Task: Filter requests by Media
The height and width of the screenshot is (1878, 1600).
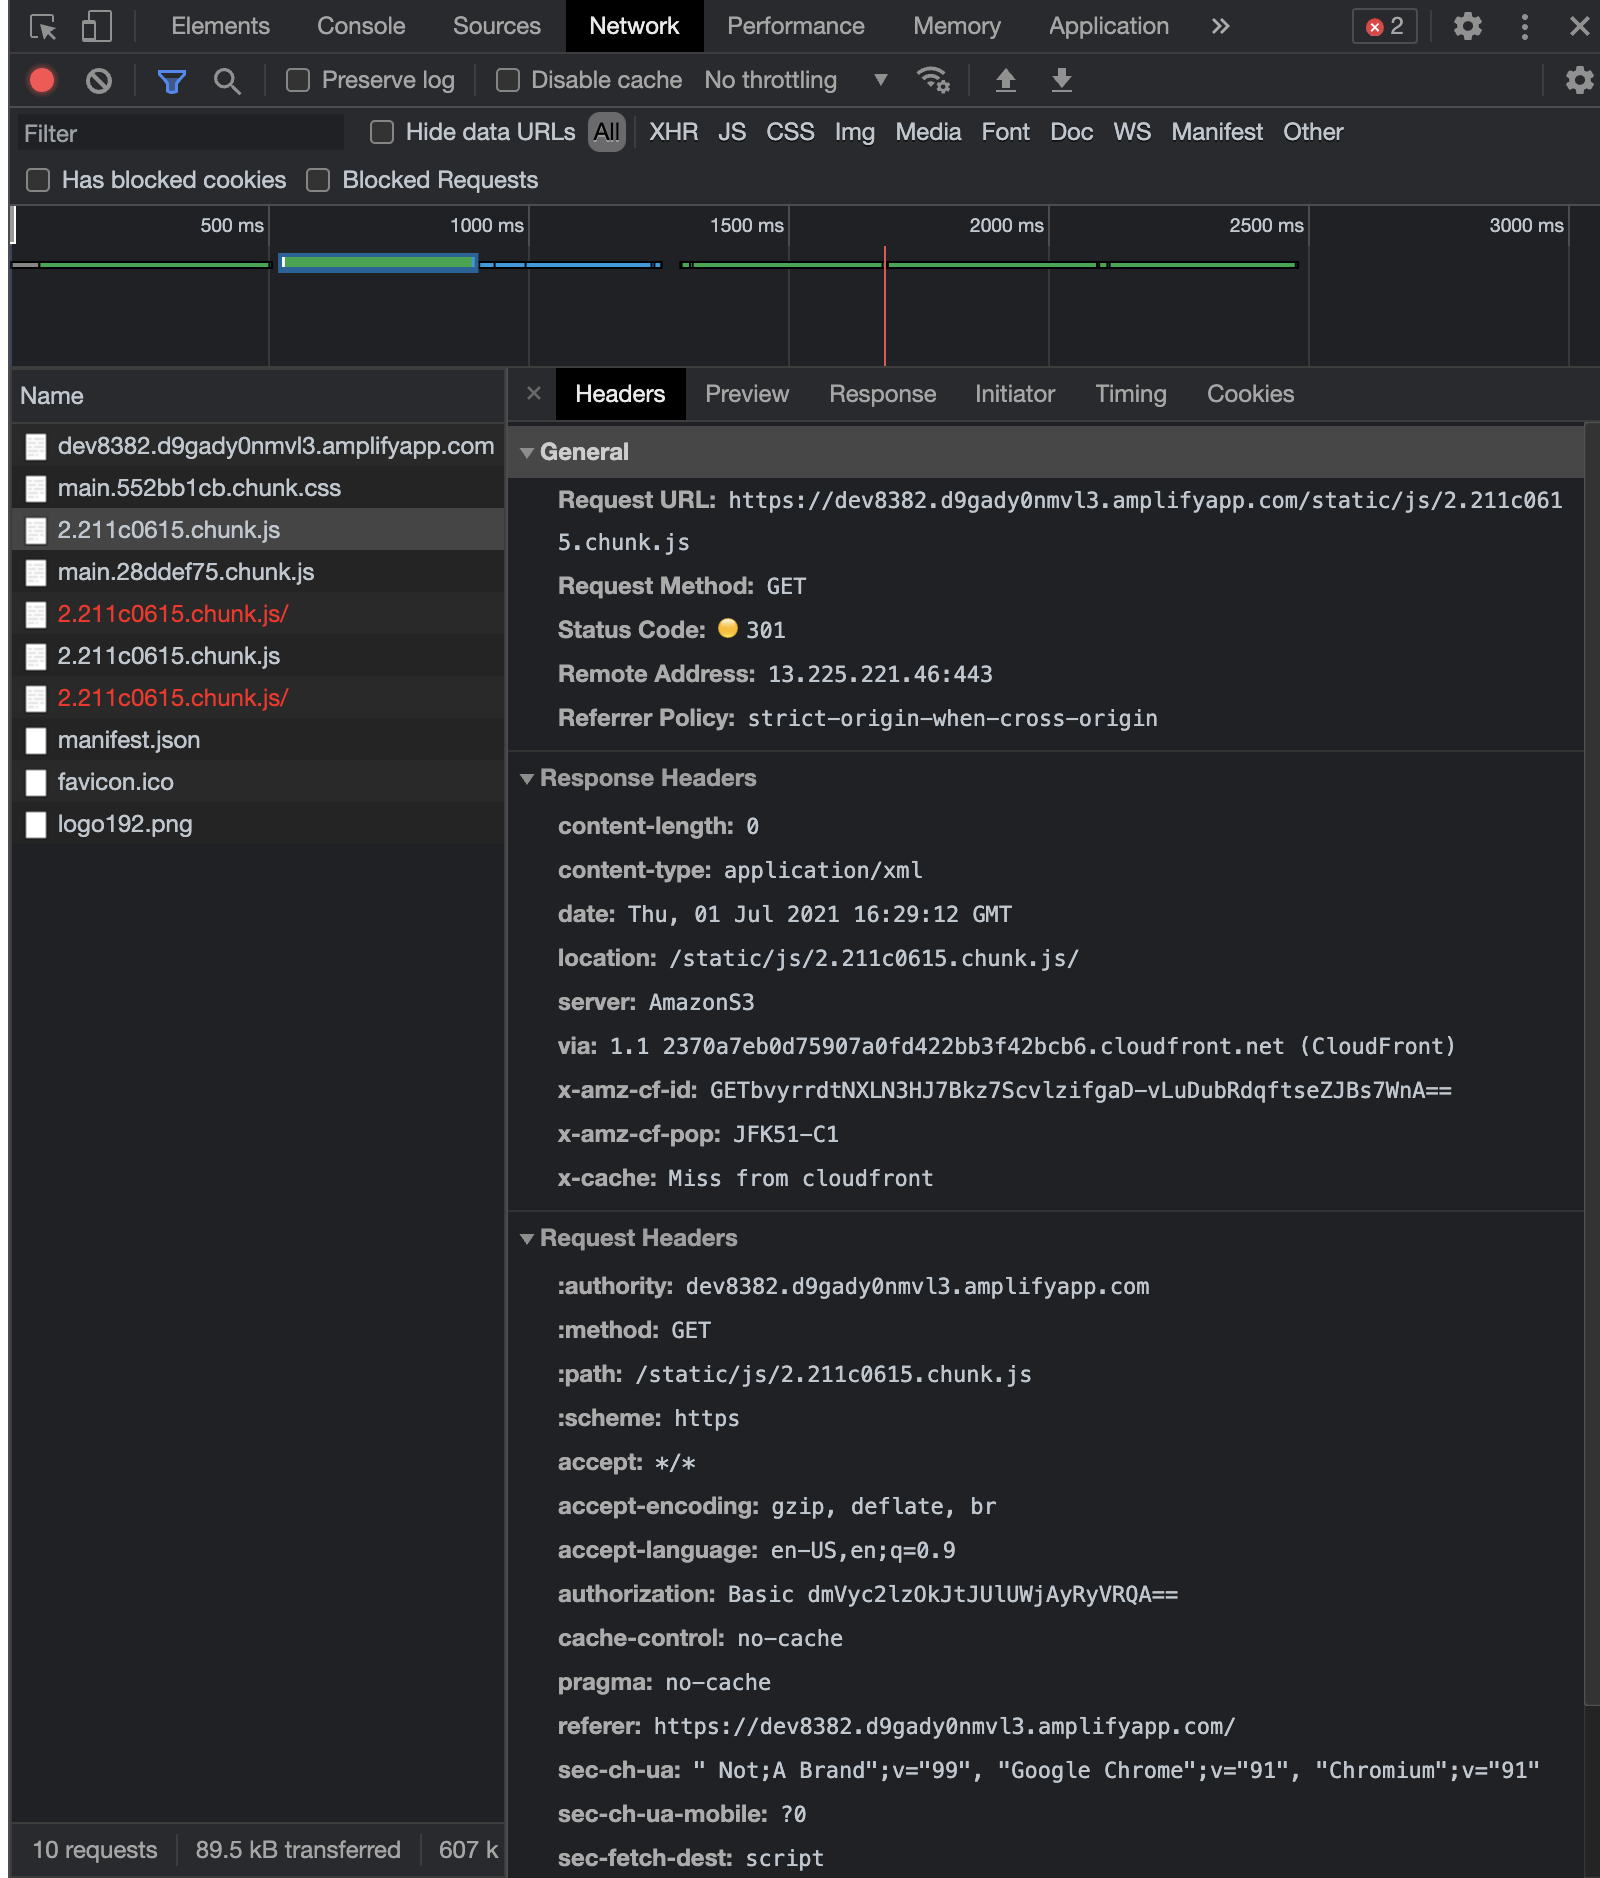Action: tap(928, 132)
